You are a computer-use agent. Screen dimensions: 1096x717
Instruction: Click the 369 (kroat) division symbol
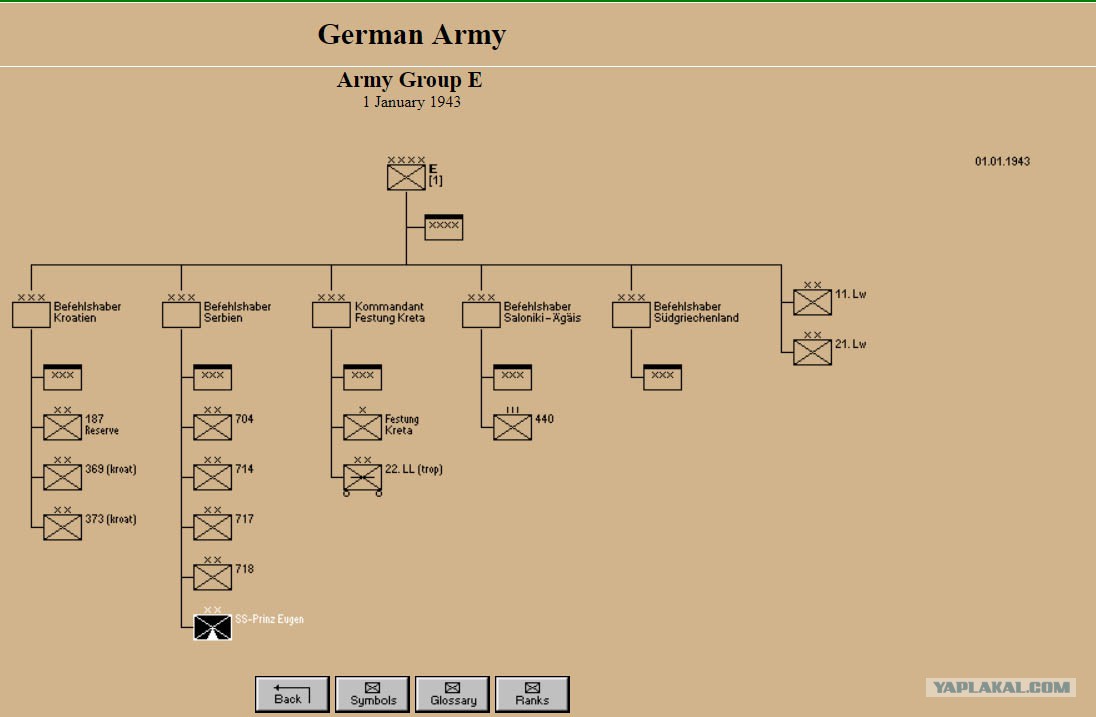click(x=63, y=477)
